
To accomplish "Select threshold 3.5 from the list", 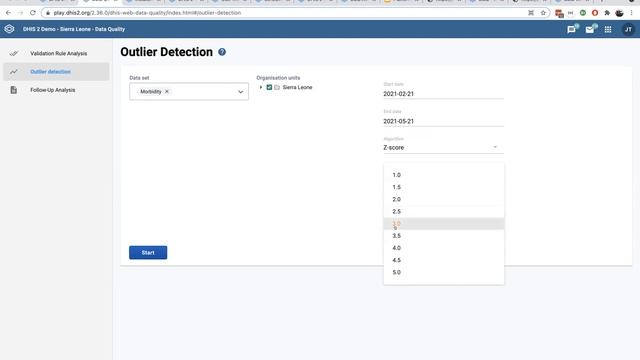I will 444,236.
